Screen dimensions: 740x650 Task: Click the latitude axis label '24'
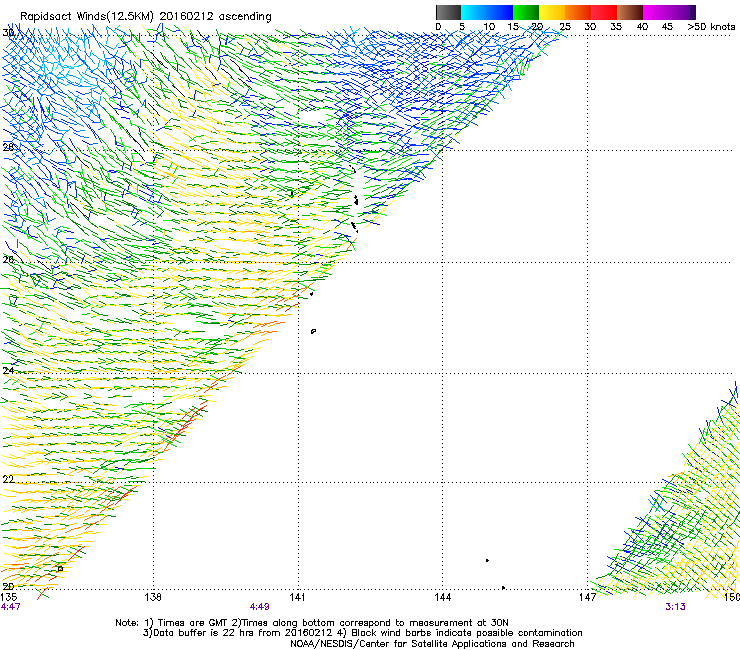click(8, 371)
